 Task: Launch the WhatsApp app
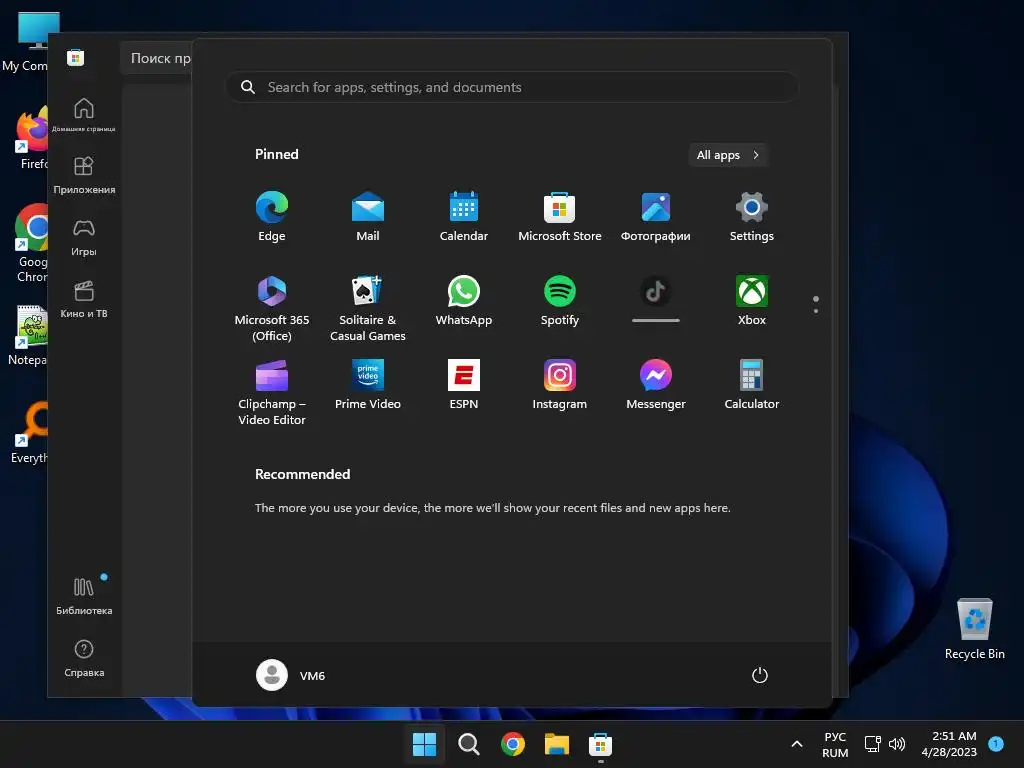click(x=464, y=300)
